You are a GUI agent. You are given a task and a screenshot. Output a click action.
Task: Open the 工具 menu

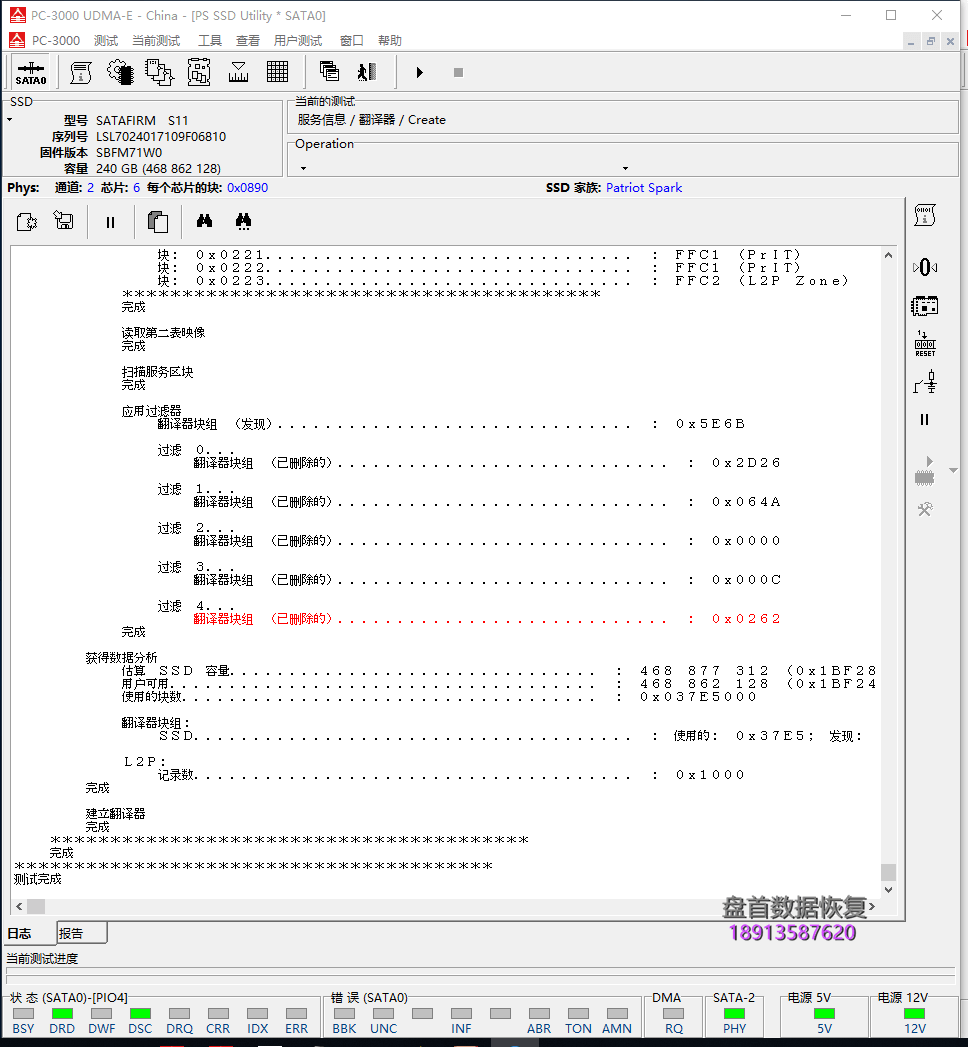coord(210,41)
